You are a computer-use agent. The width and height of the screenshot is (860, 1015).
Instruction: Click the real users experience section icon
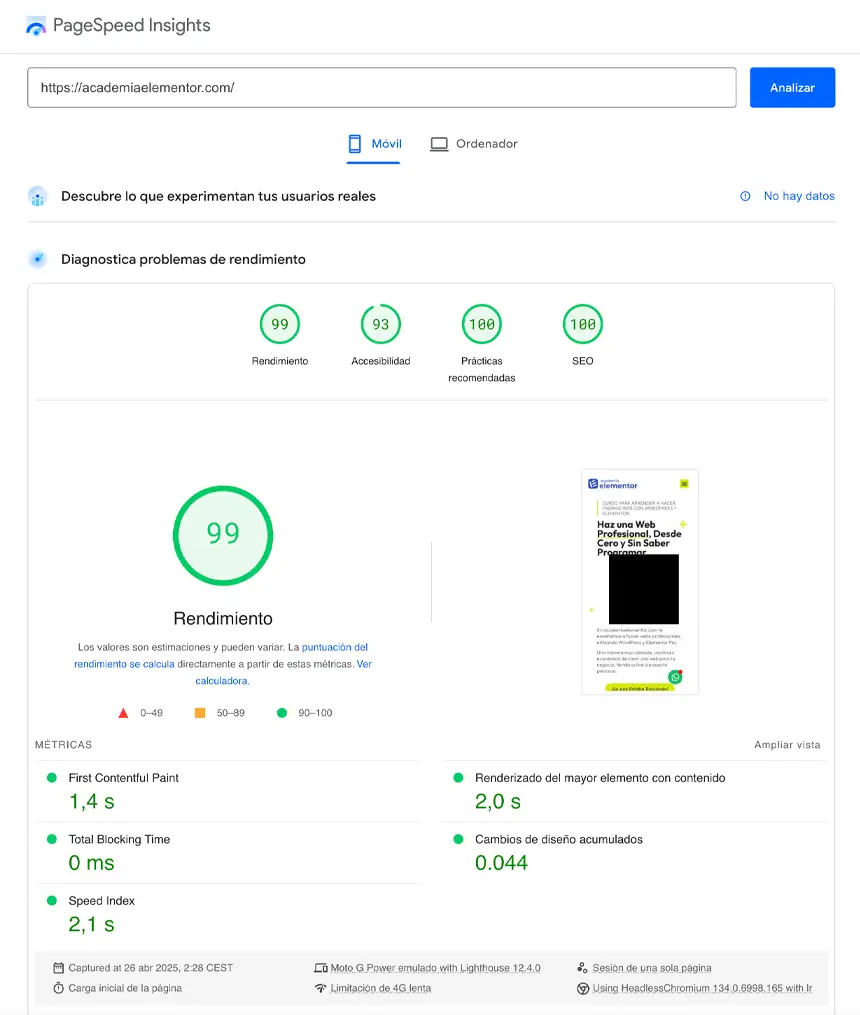point(38,196)
